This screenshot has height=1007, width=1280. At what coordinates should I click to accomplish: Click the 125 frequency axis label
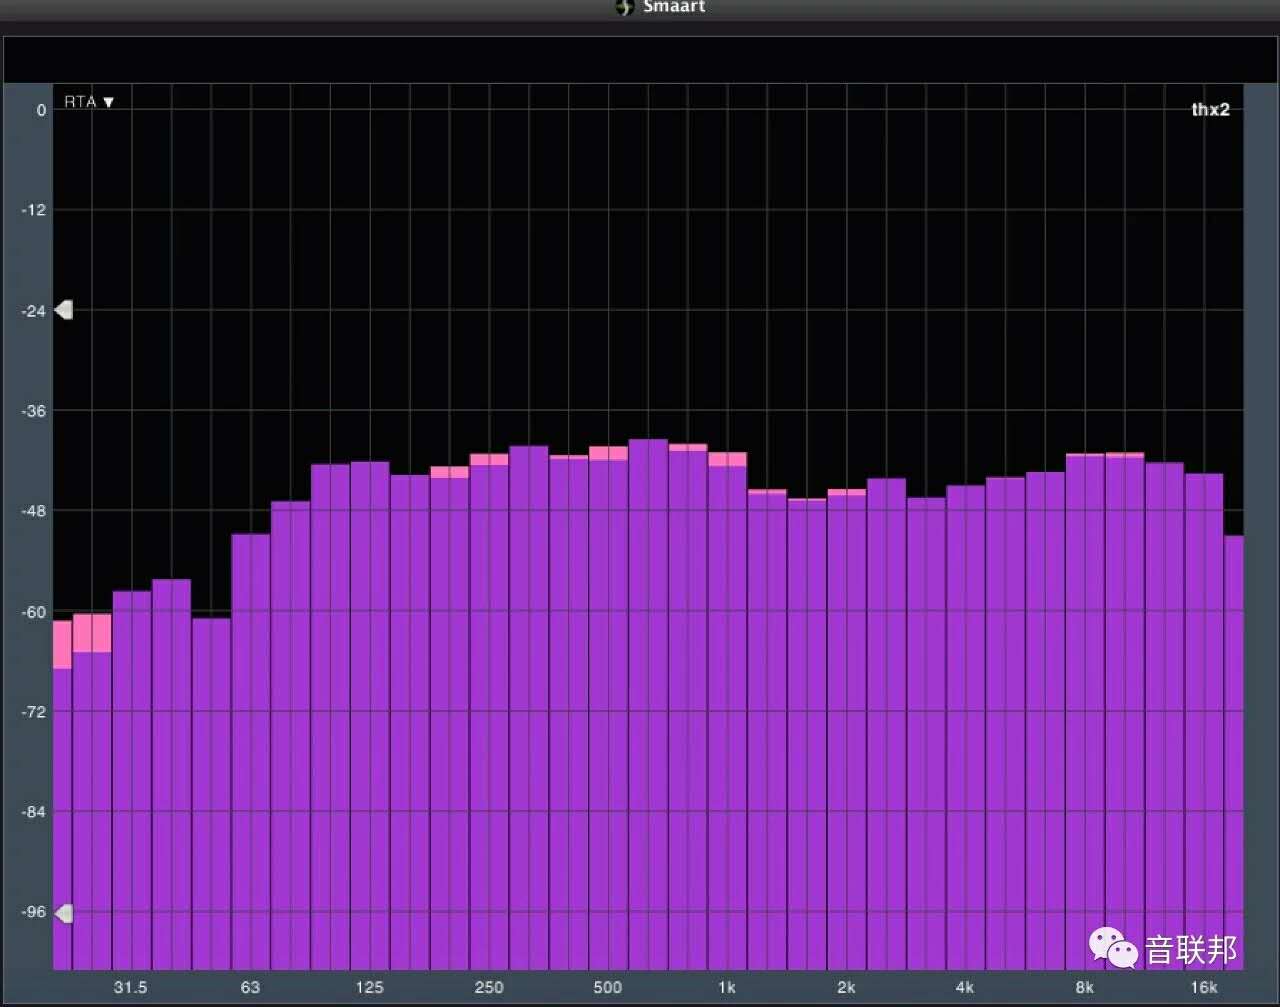point(369,987)
